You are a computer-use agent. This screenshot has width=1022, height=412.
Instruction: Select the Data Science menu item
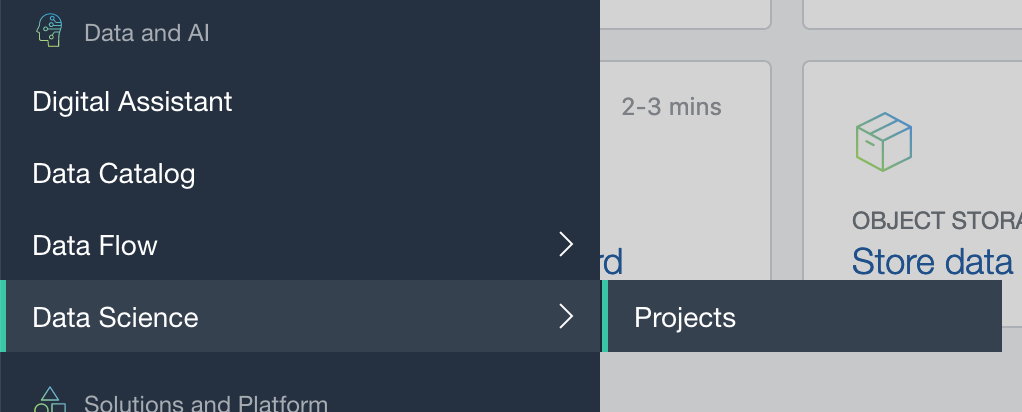(116, 318)
